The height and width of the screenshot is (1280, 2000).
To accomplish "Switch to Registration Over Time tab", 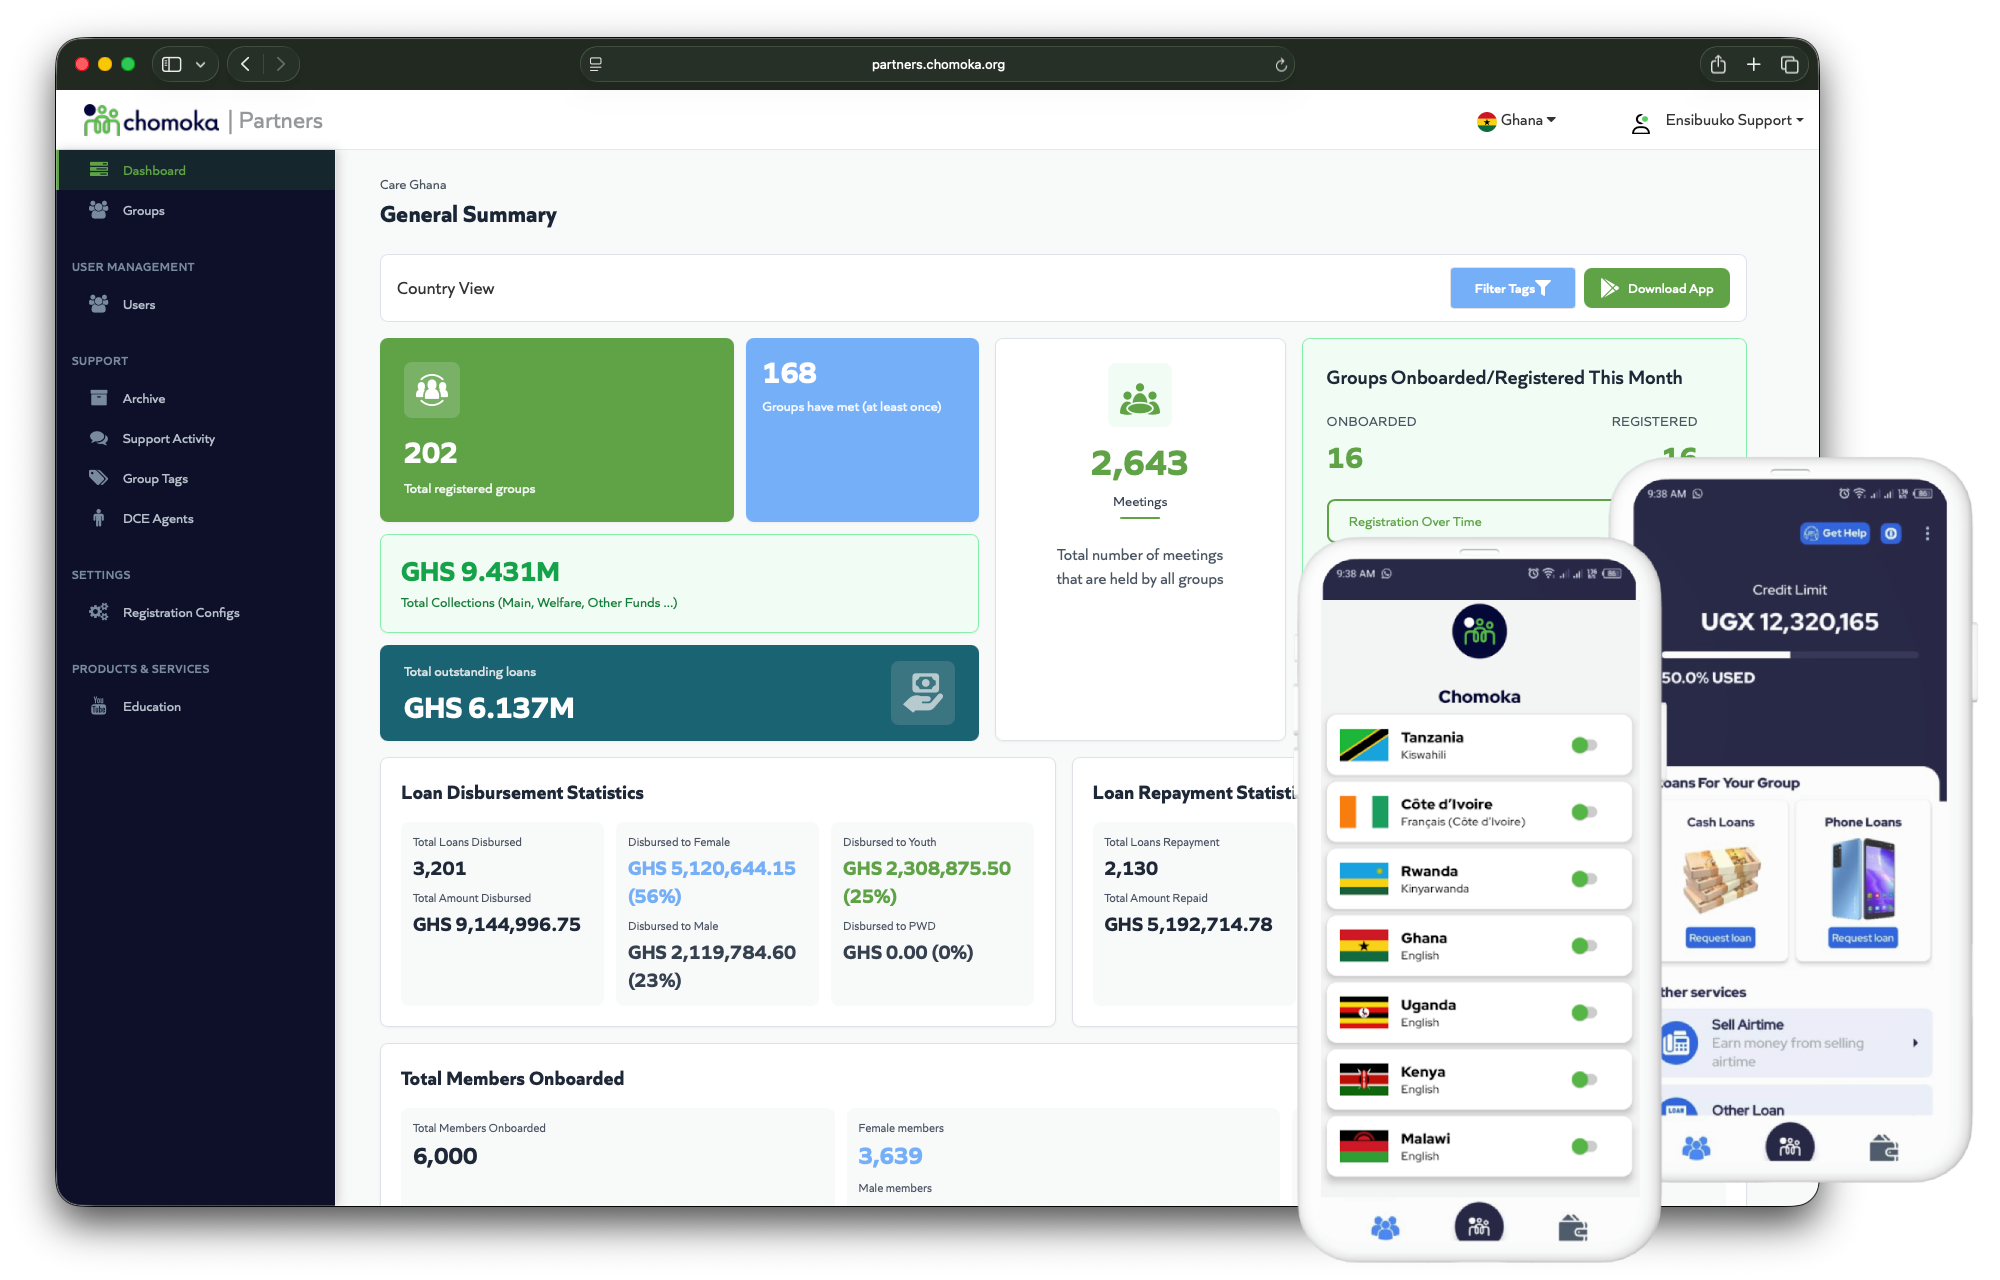I will click(x=1413, y=521).
